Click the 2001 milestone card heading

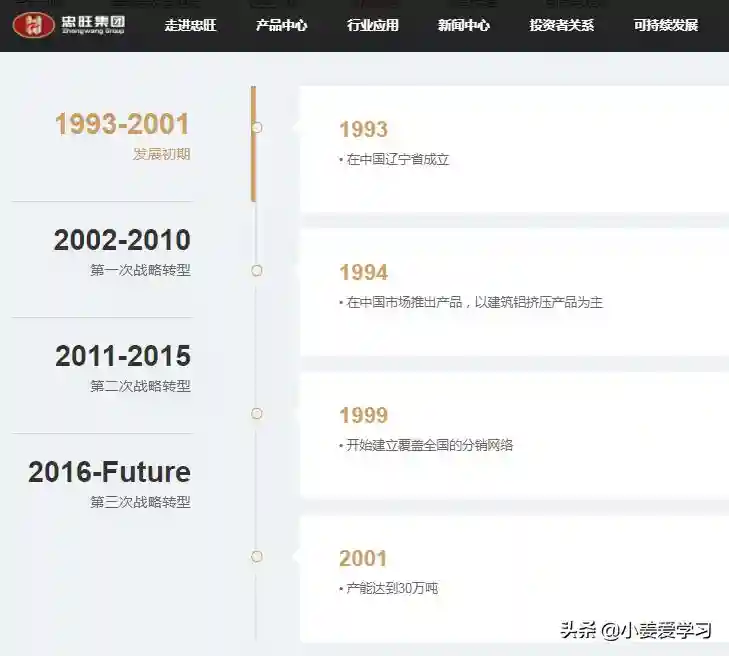(363, 559)
